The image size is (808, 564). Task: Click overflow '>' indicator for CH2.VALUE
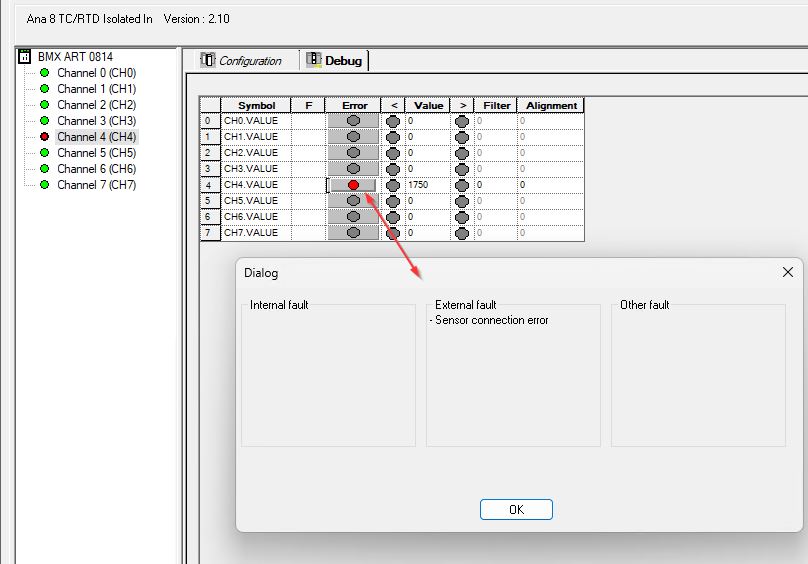[x=462, y=154]
